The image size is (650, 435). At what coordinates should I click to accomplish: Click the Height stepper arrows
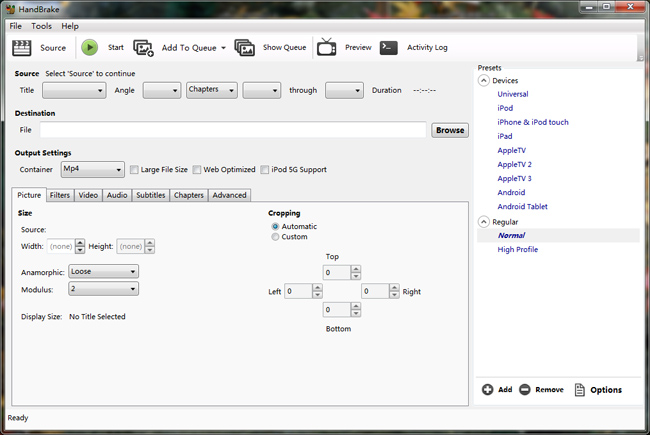(x=150, y=246)
